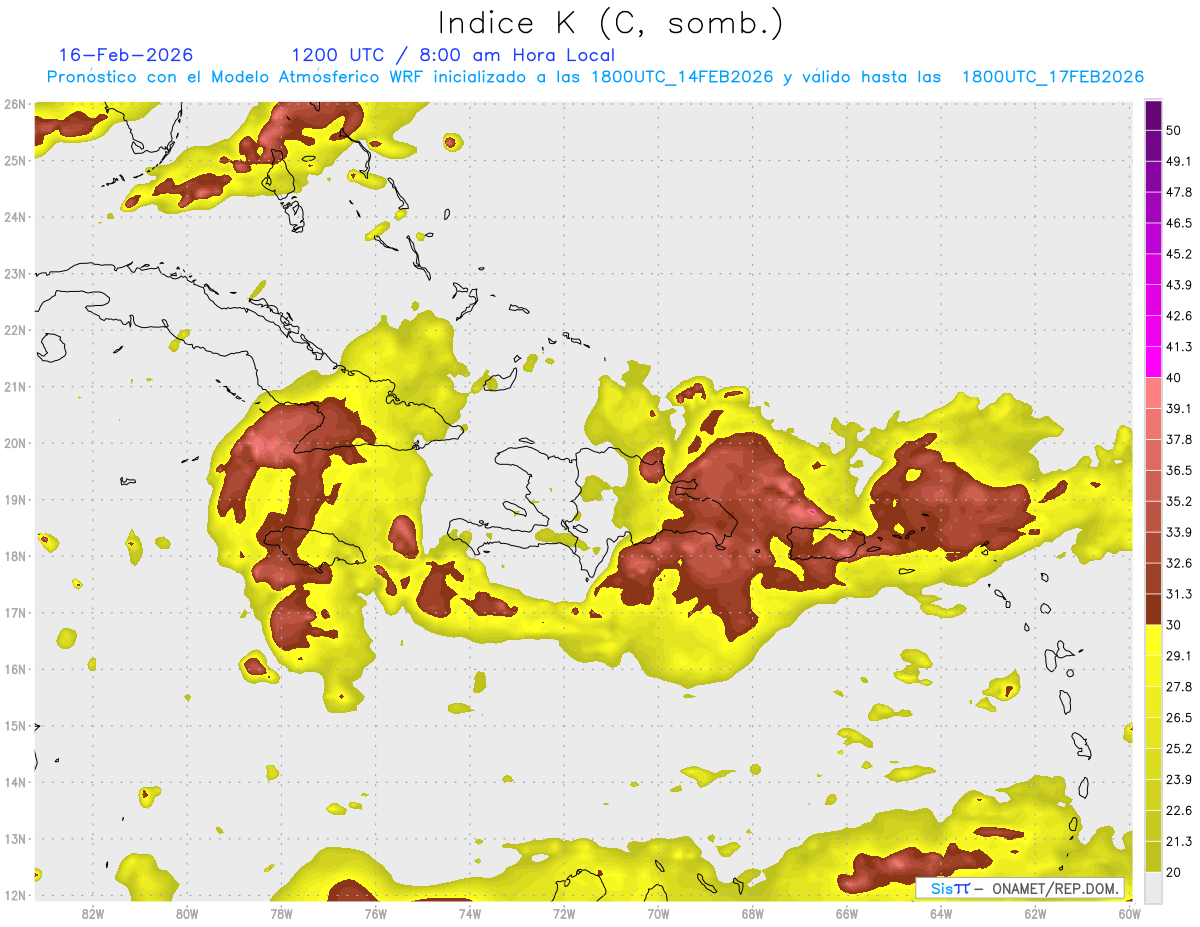The image size is (1200, 927).
Task: Click the colorbar value "25.2"
Action: 1178,749
